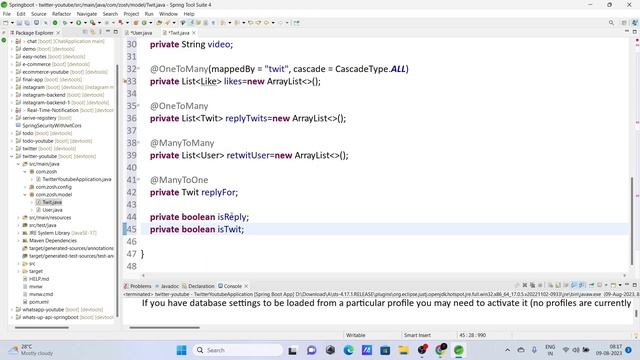Expand the Maven Dependencies node
Image resolution: width=640 pixels, height=360 pixels.
coord(18,241)
